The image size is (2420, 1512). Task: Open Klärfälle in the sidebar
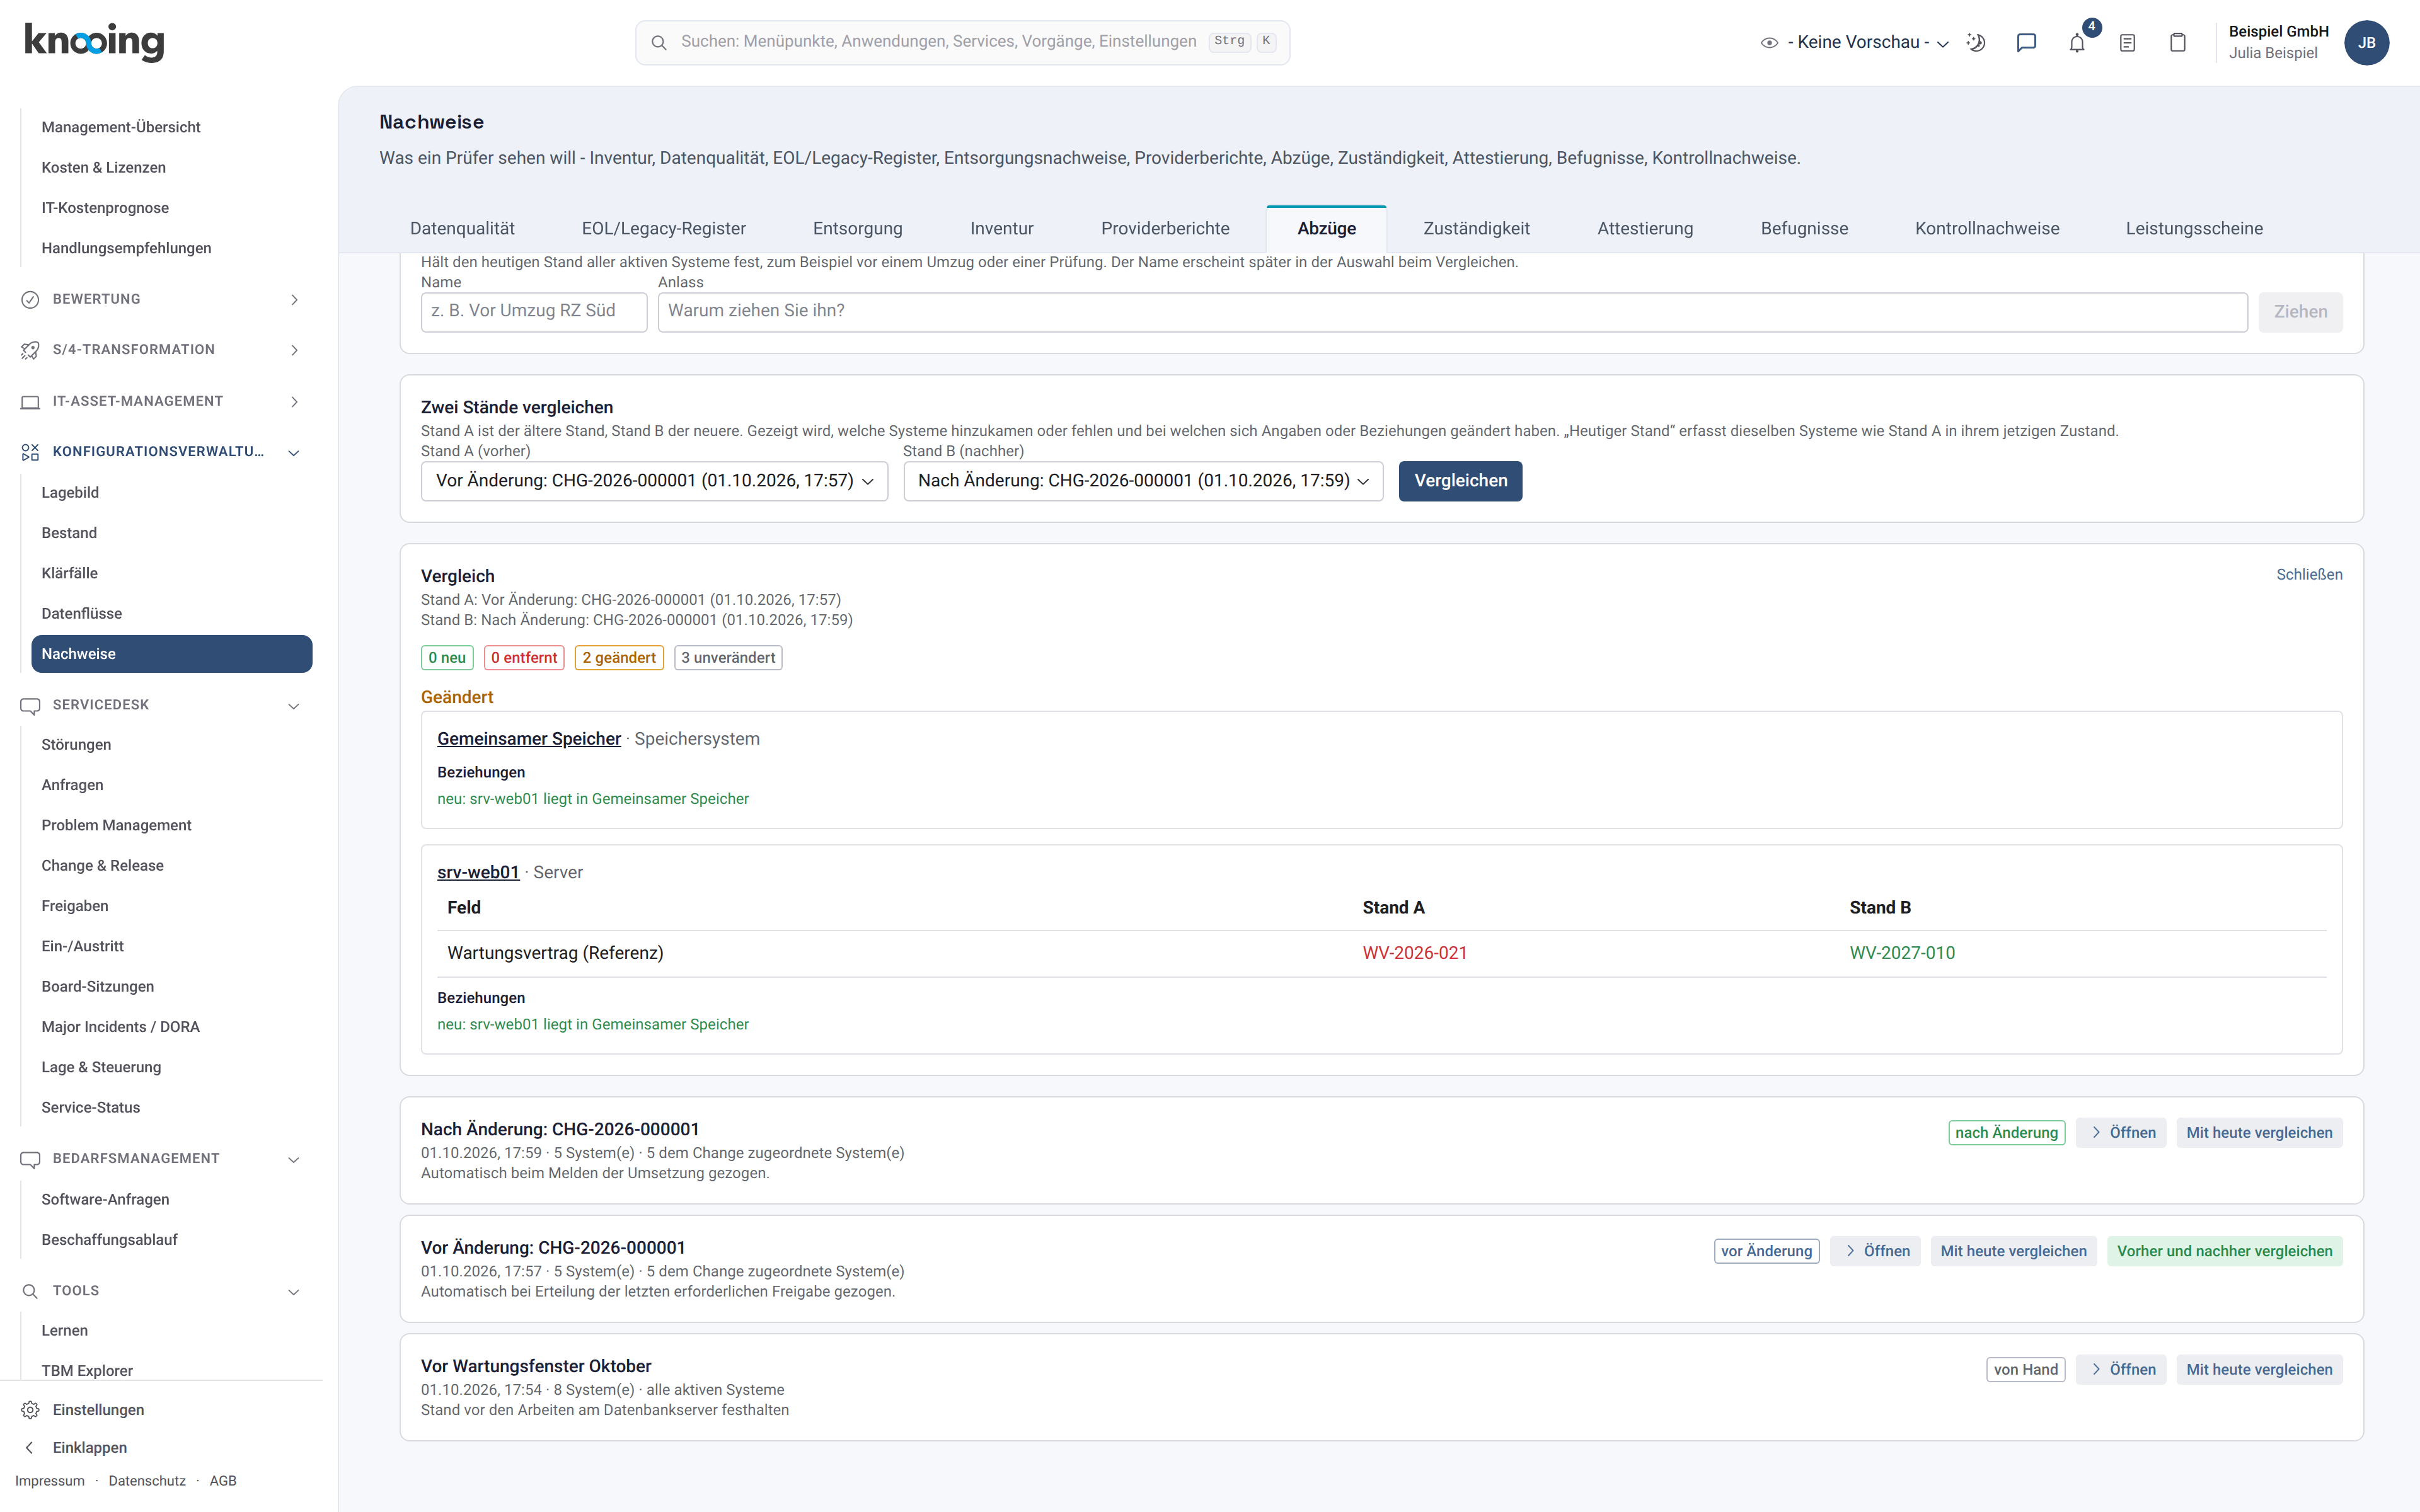click(x=69, y=573)
